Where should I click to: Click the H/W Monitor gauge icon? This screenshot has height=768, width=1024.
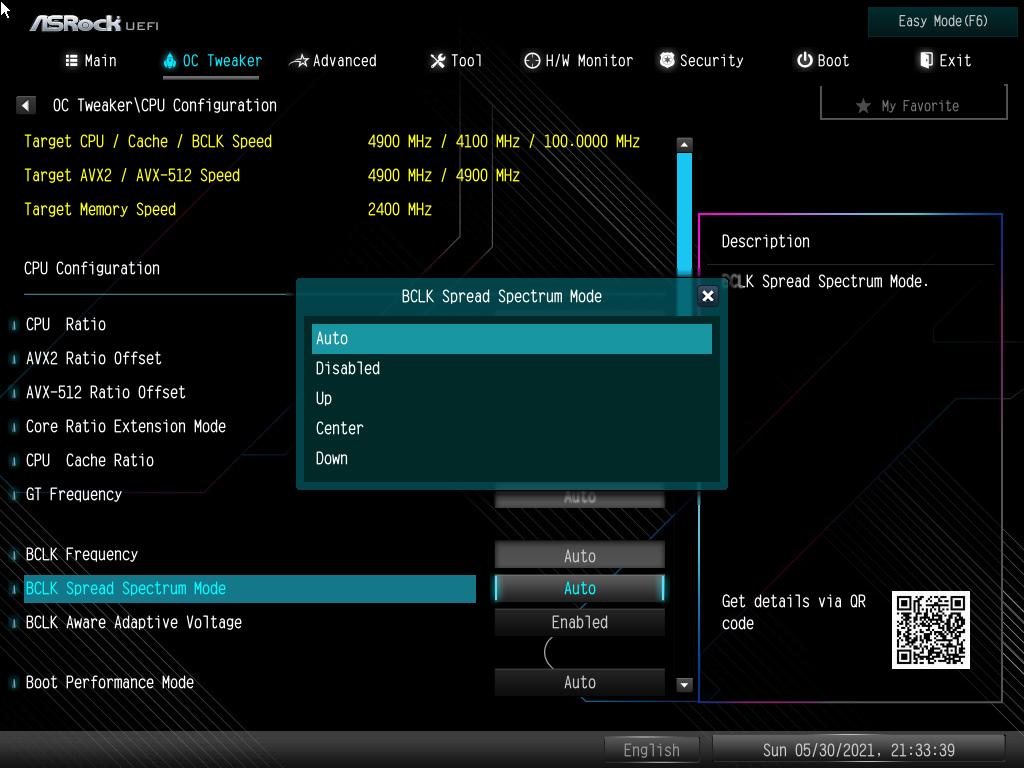532,61
